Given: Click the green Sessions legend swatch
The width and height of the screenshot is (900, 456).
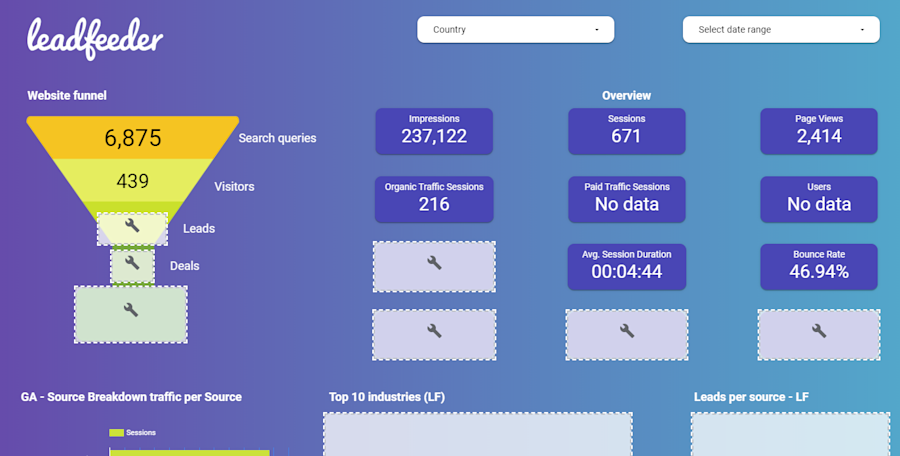Looking at the screenshot, I should click(117, 432).
